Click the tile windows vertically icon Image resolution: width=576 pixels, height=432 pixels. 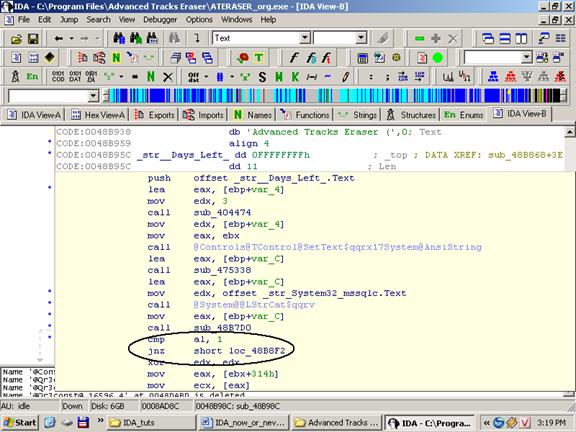(x=521, y=38)
